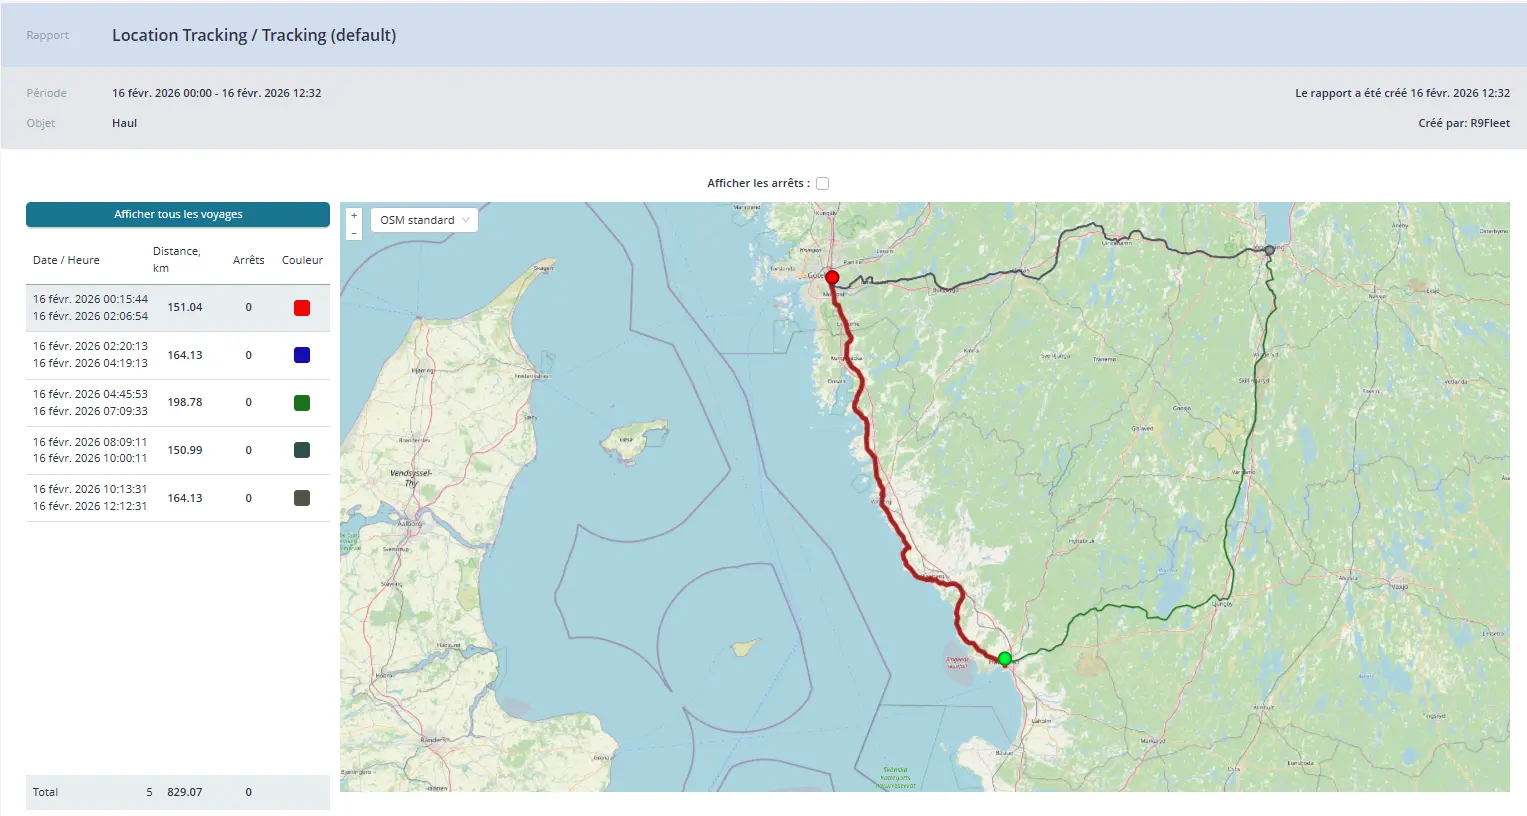The image size is (1527, 816).
Task: Click the Afficher tous les voyages button
Action: (x=178, y=214)
